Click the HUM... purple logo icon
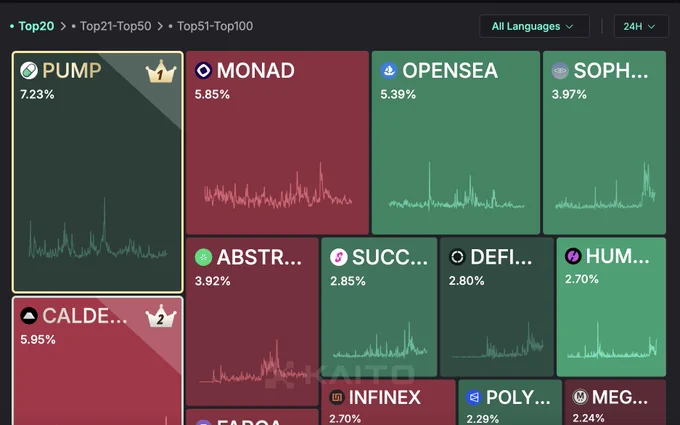 pos(573,256)
